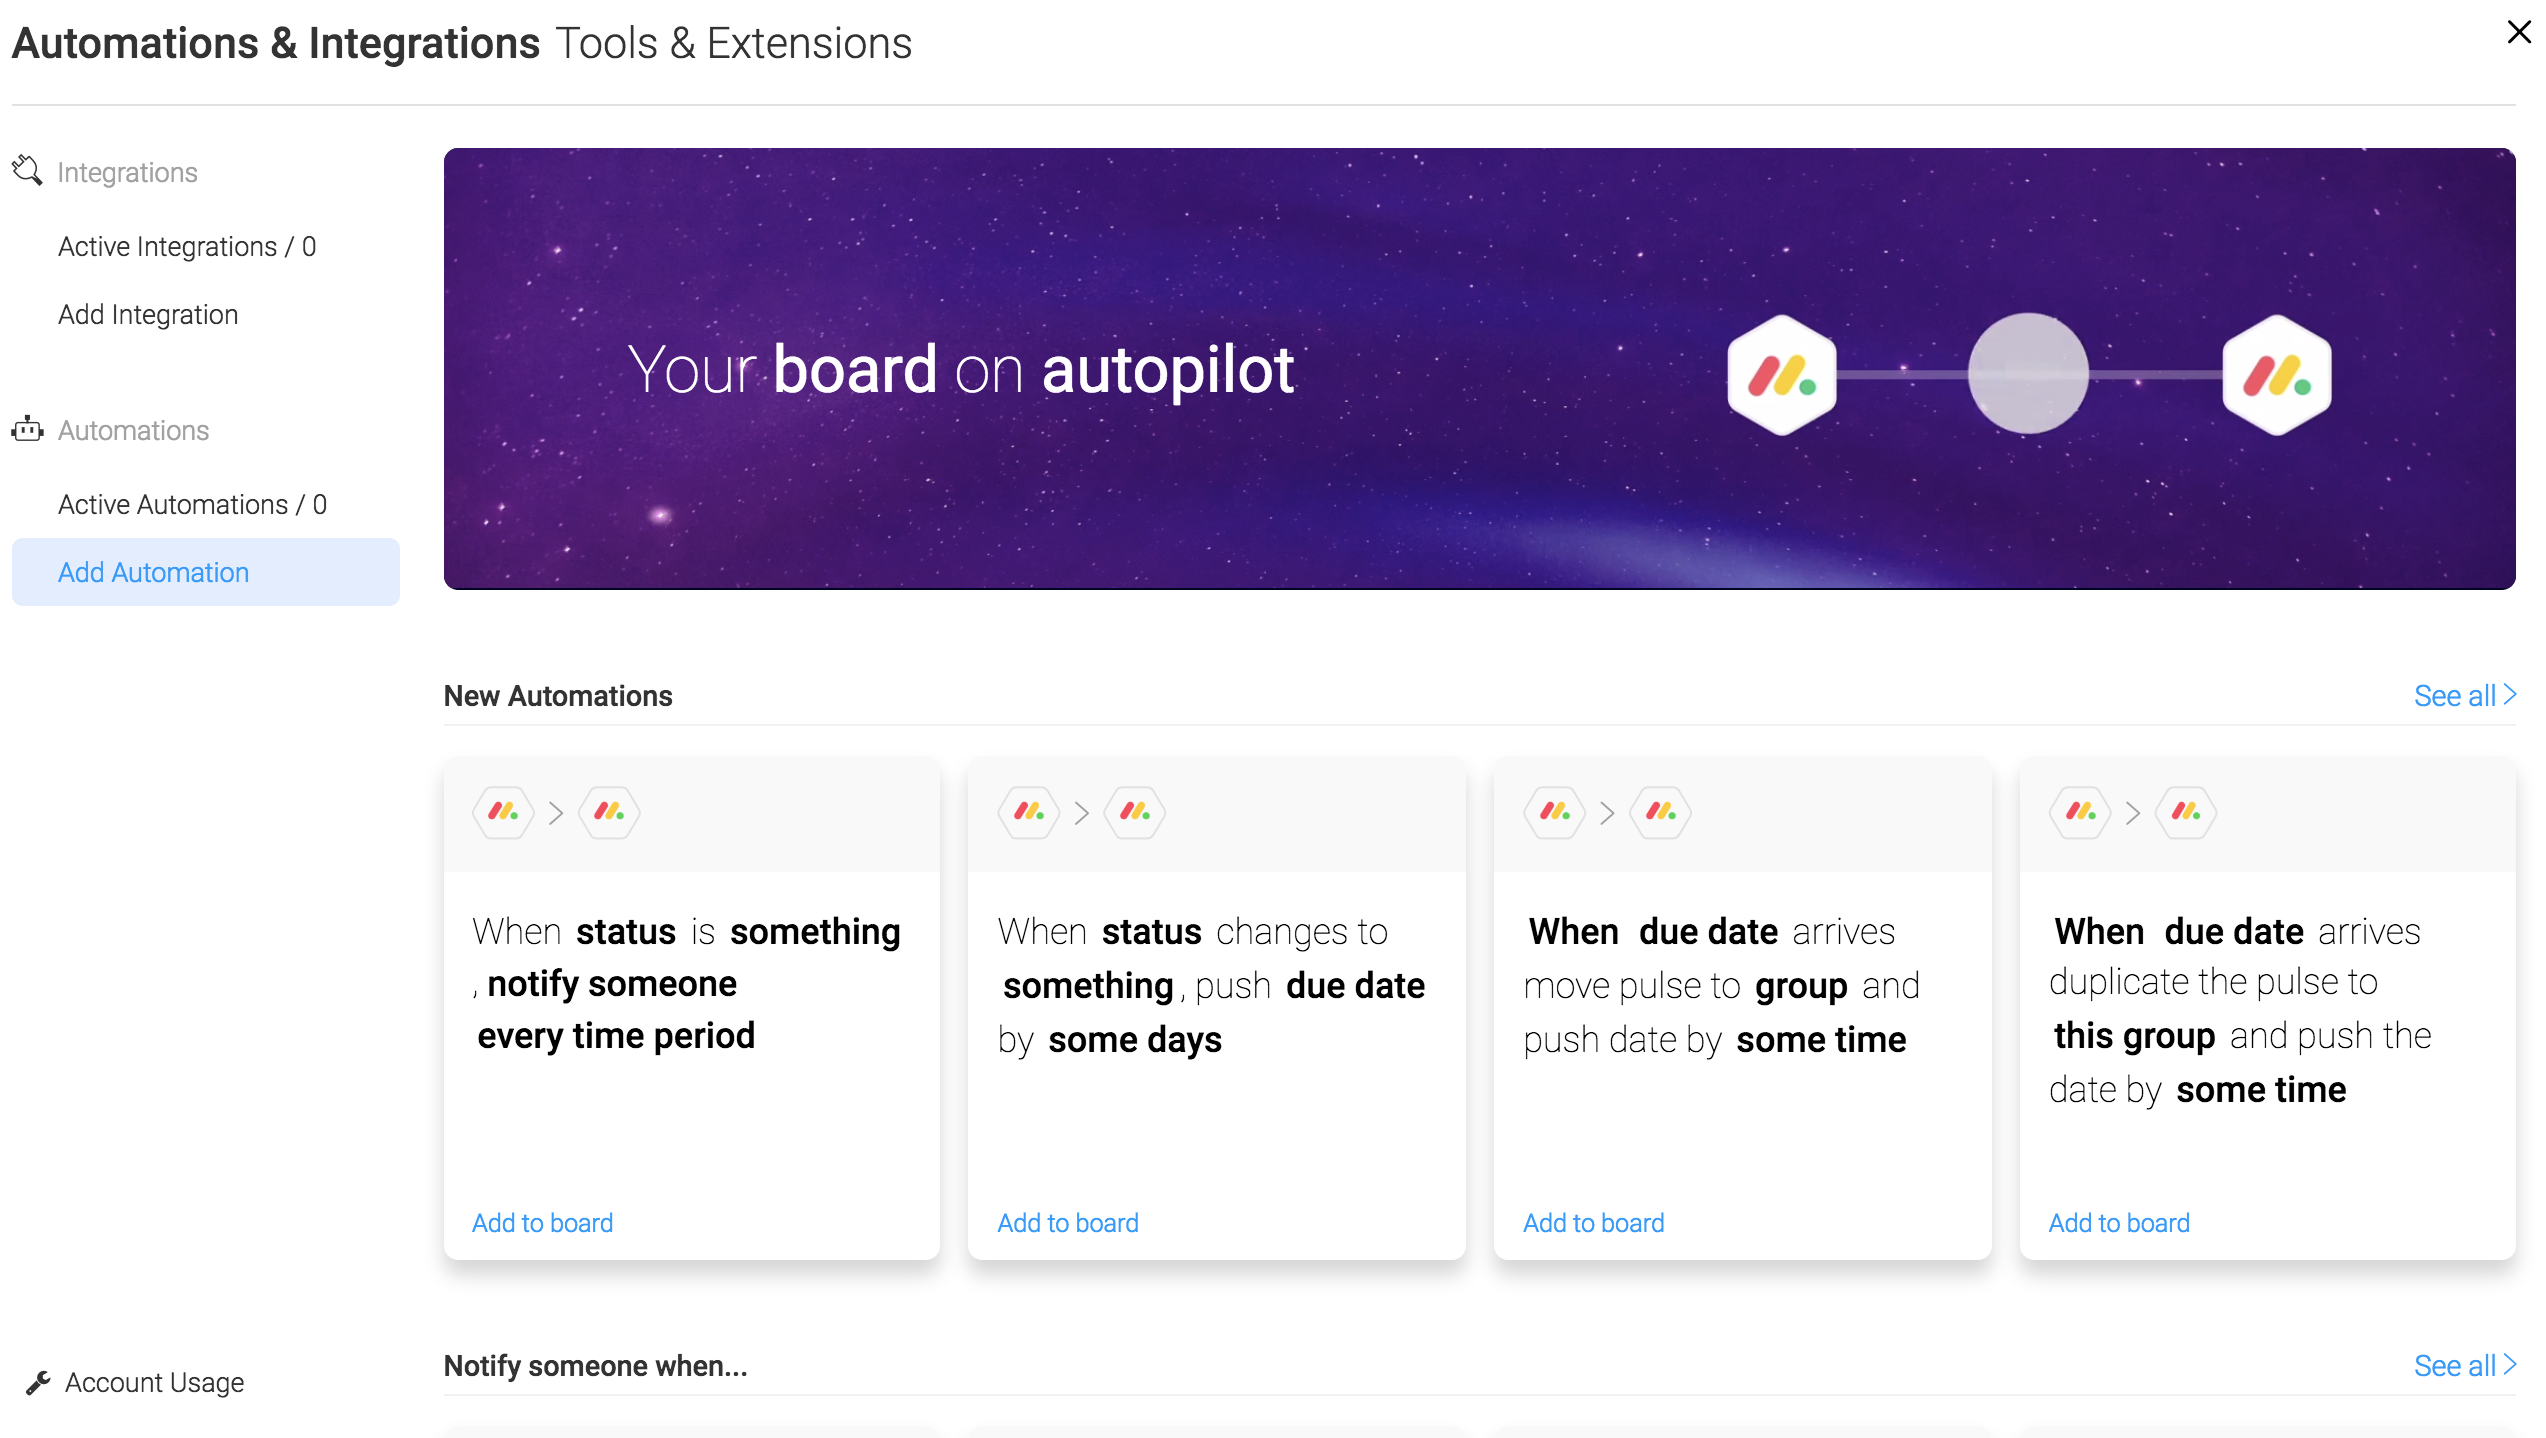Screen dimensions: 2546x1438
Task: Click right monday hexagon logo in banner
Action: (x=2276, y=374)
